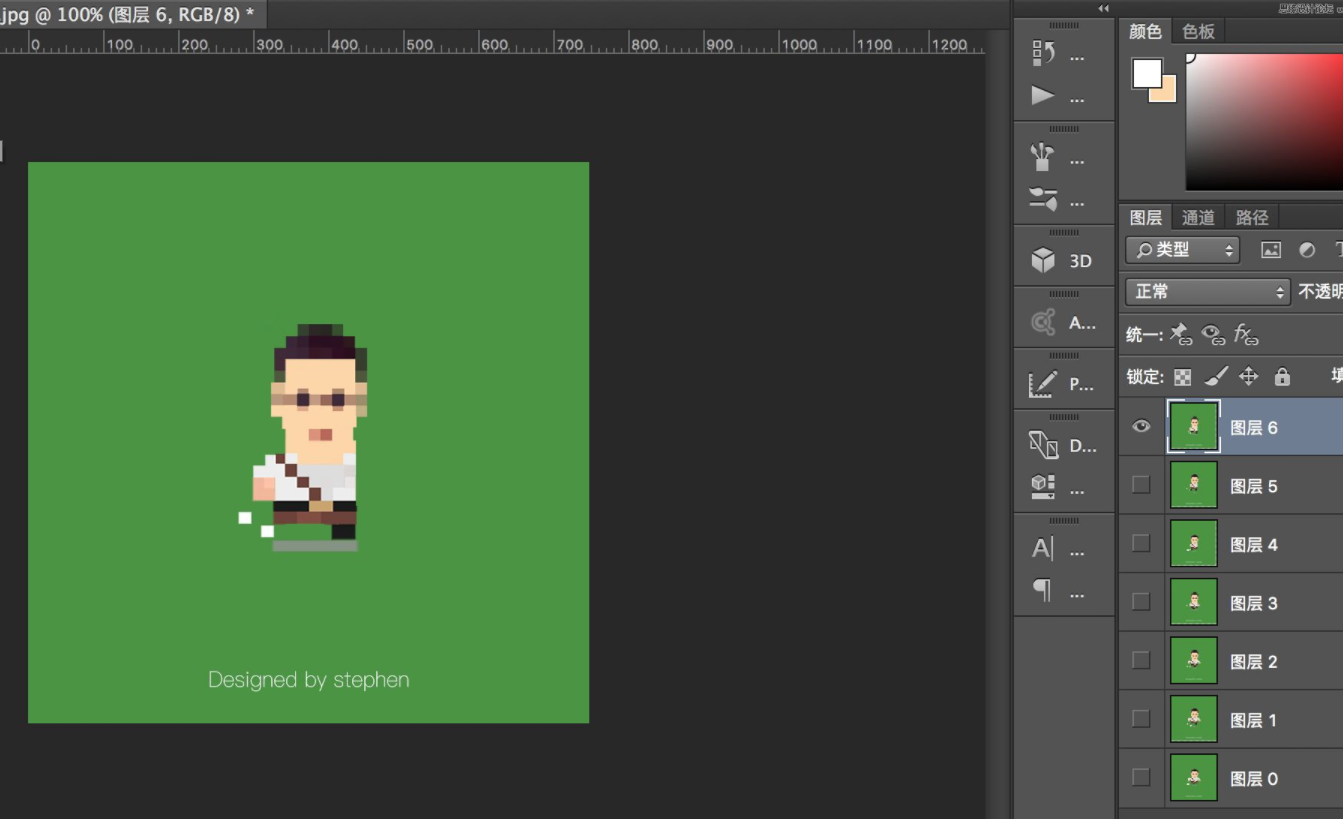Click the lock transparent pixels icon
1343x819 pixels.
pos(1182,377)
